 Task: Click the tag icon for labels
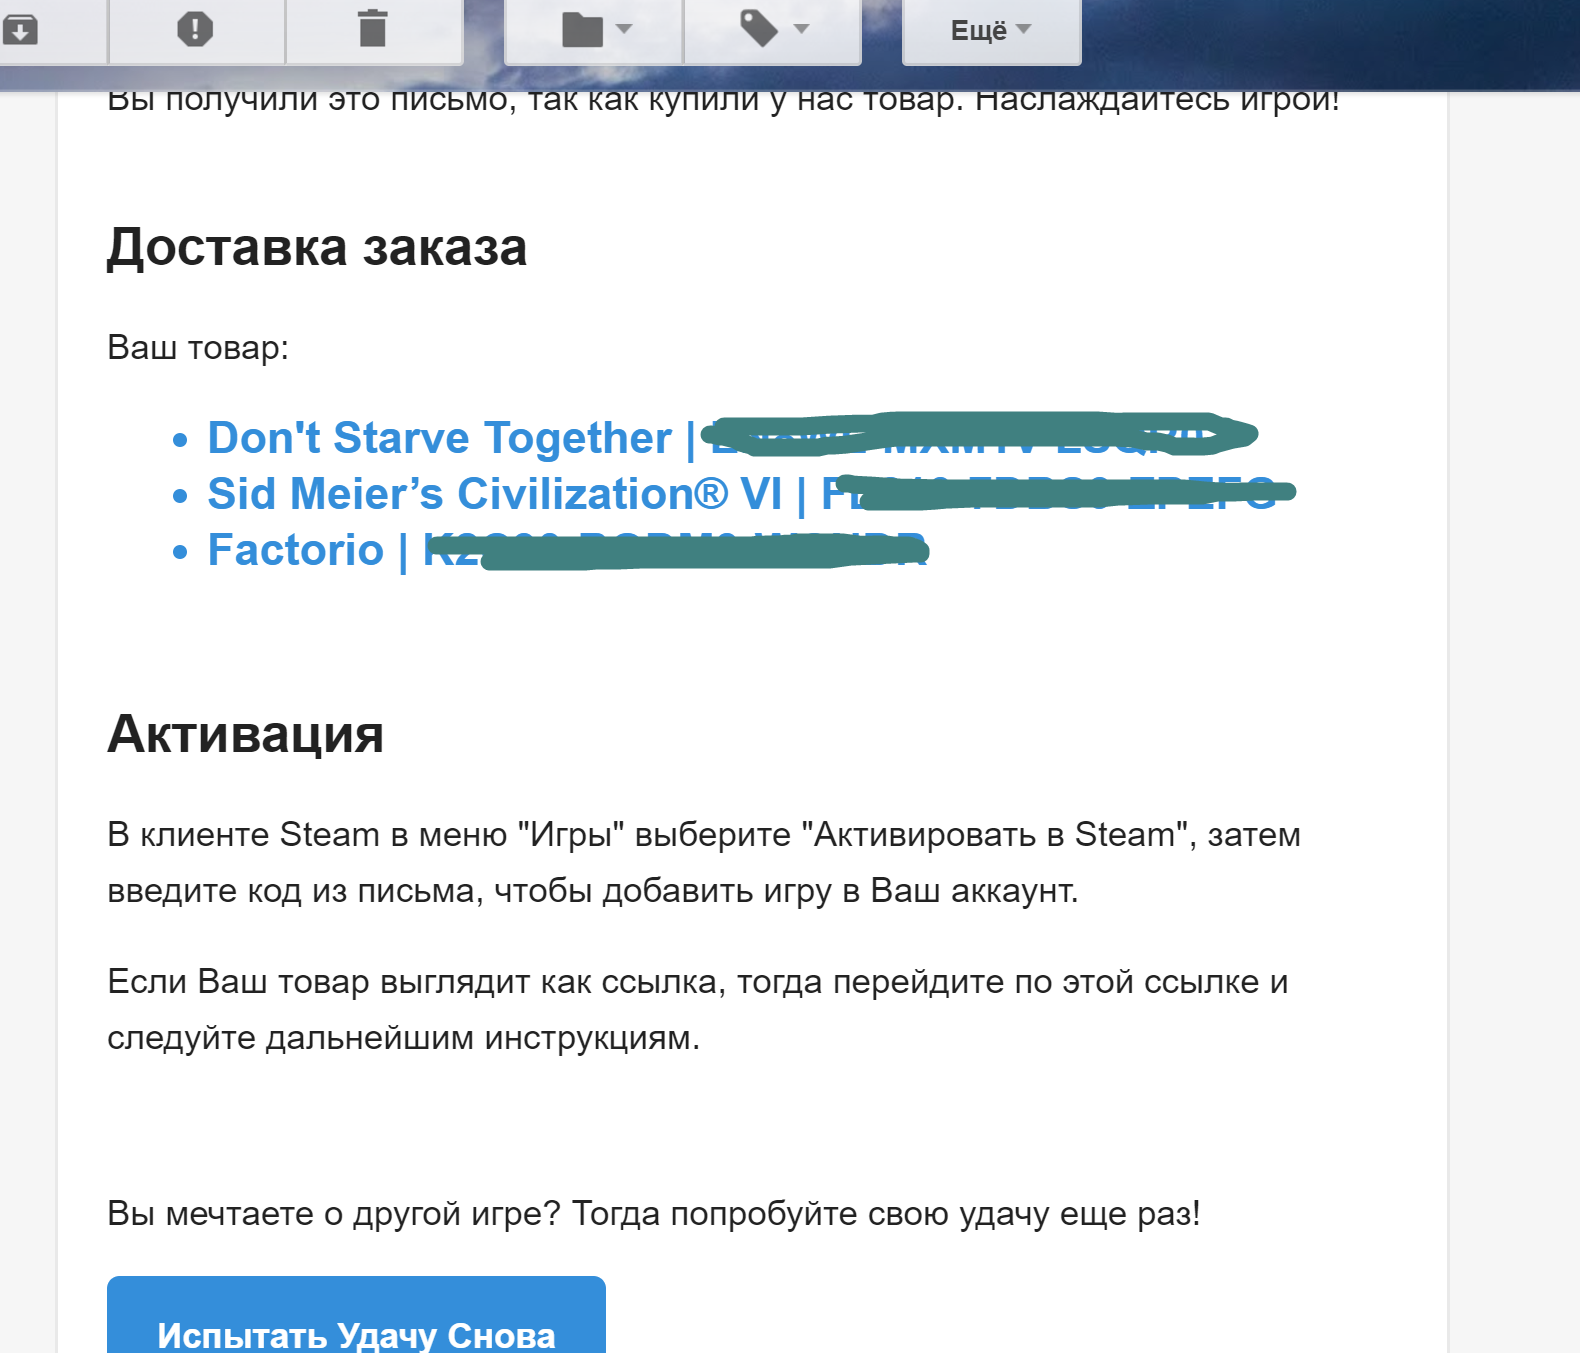point(759,30)
